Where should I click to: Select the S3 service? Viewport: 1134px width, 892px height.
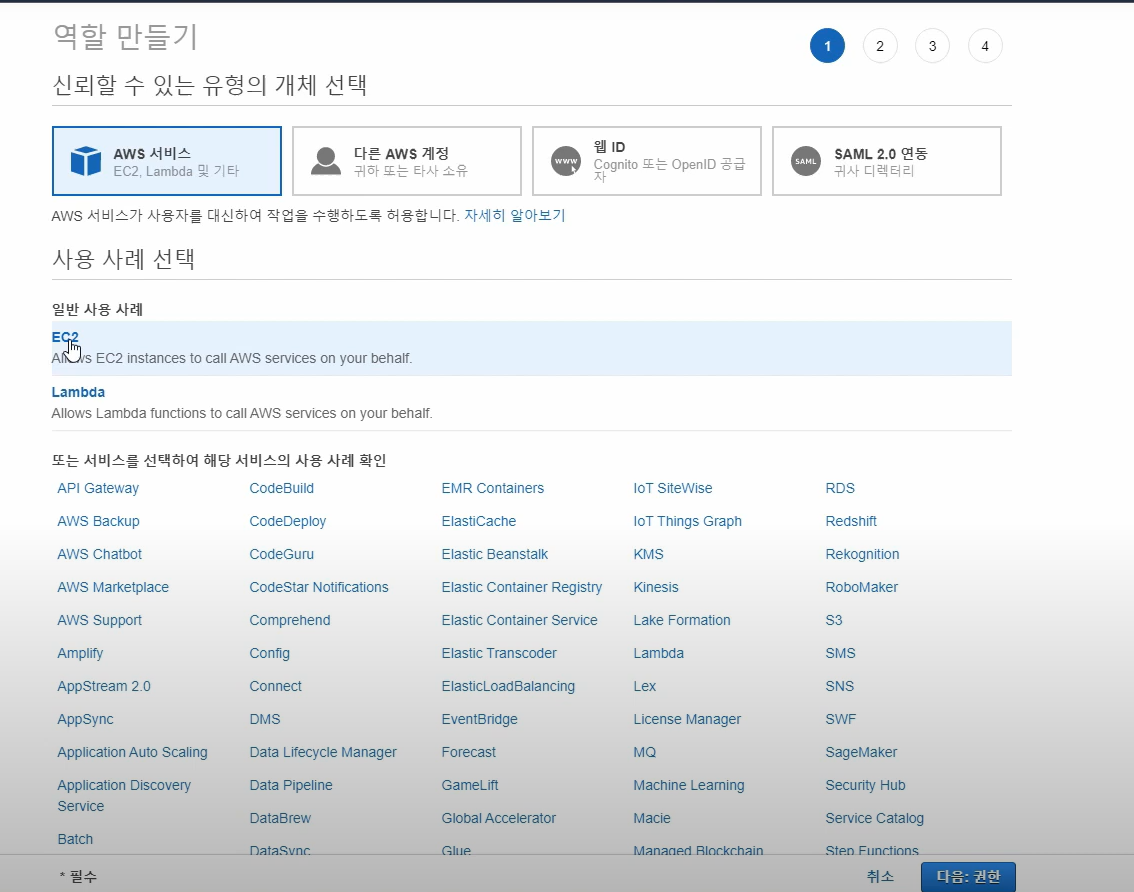click(834, 621)
